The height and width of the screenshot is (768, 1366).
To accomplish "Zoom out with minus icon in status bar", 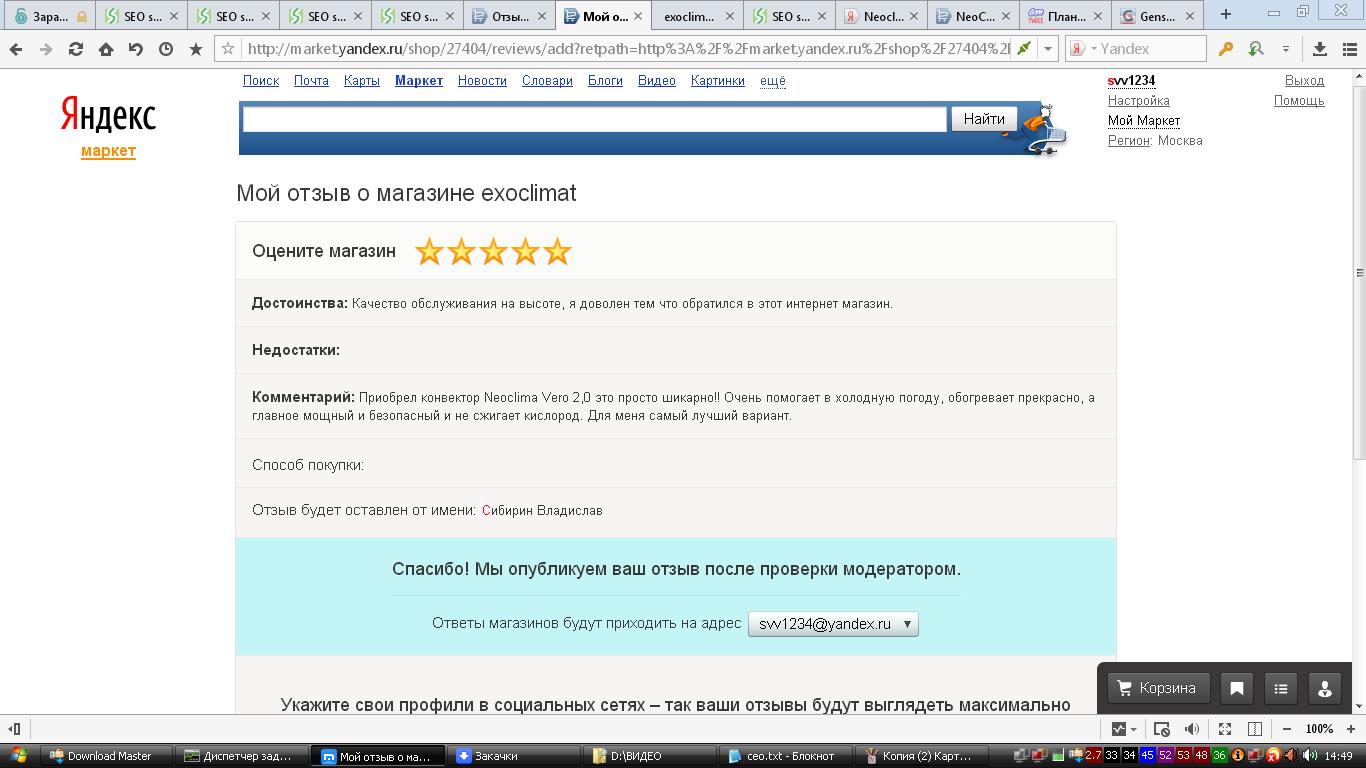I will point(1287,729).
